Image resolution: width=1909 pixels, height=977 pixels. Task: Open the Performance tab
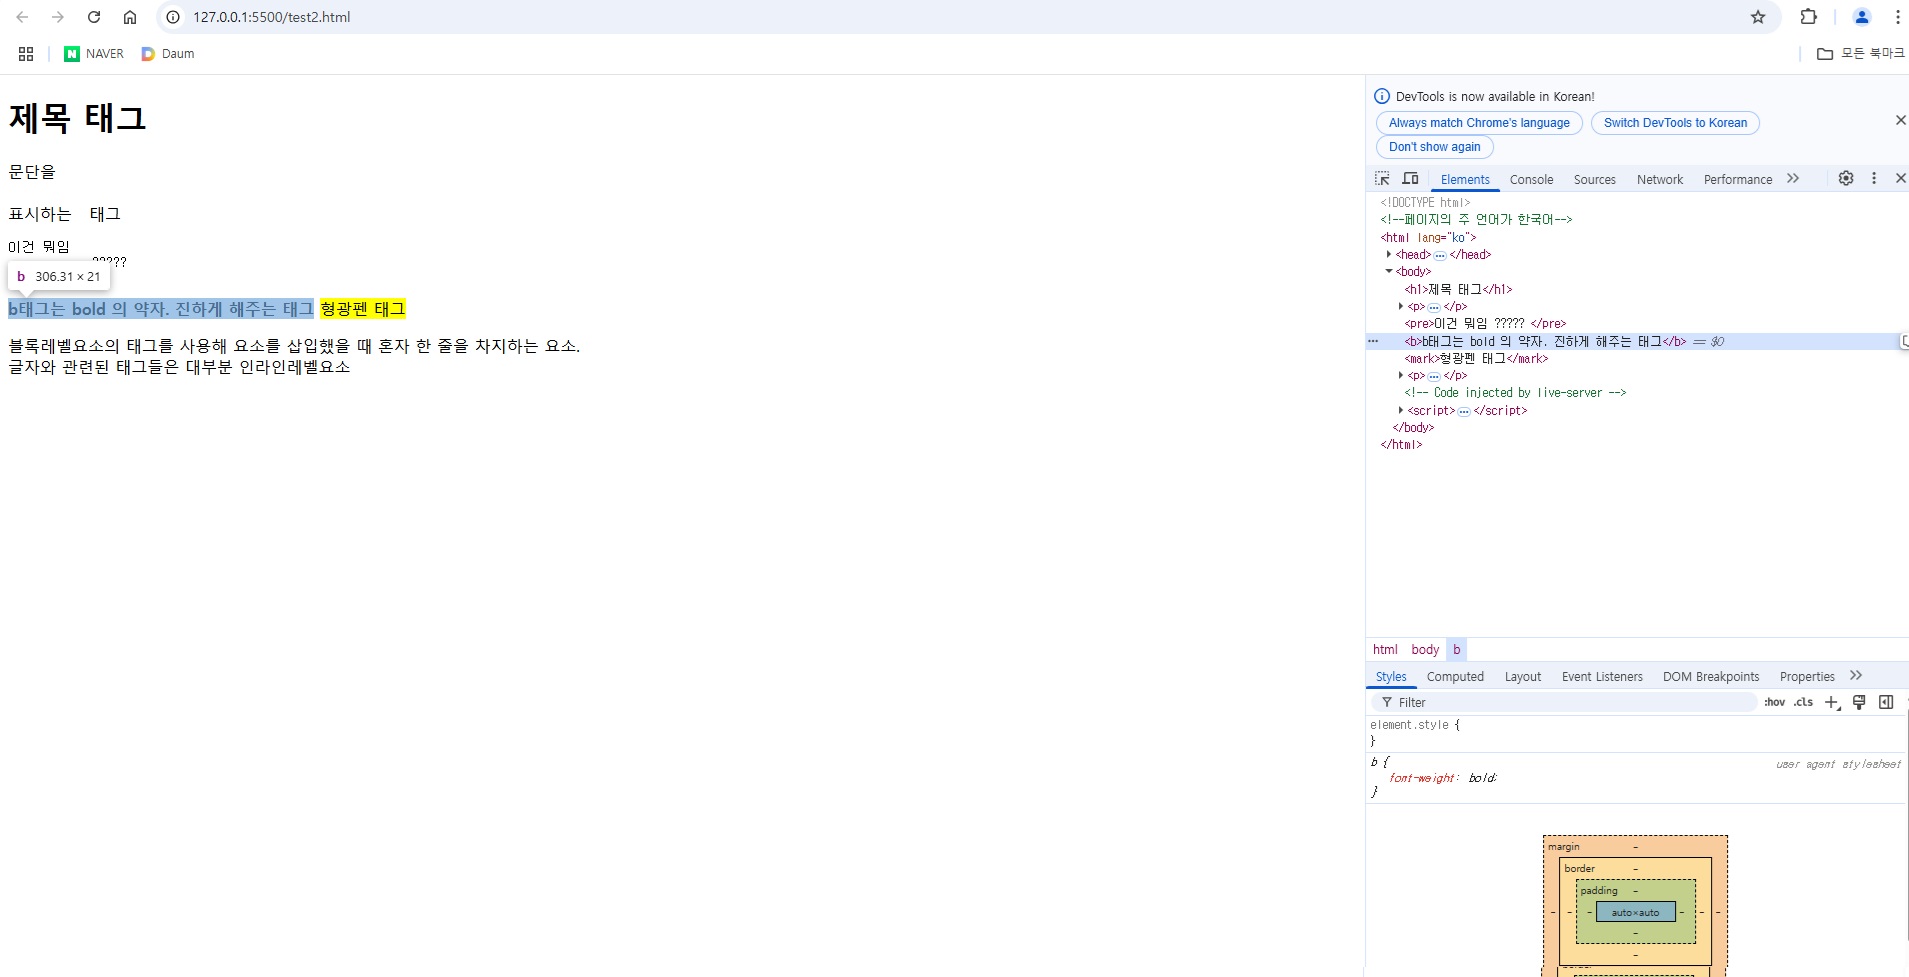tap(1737, 180)
